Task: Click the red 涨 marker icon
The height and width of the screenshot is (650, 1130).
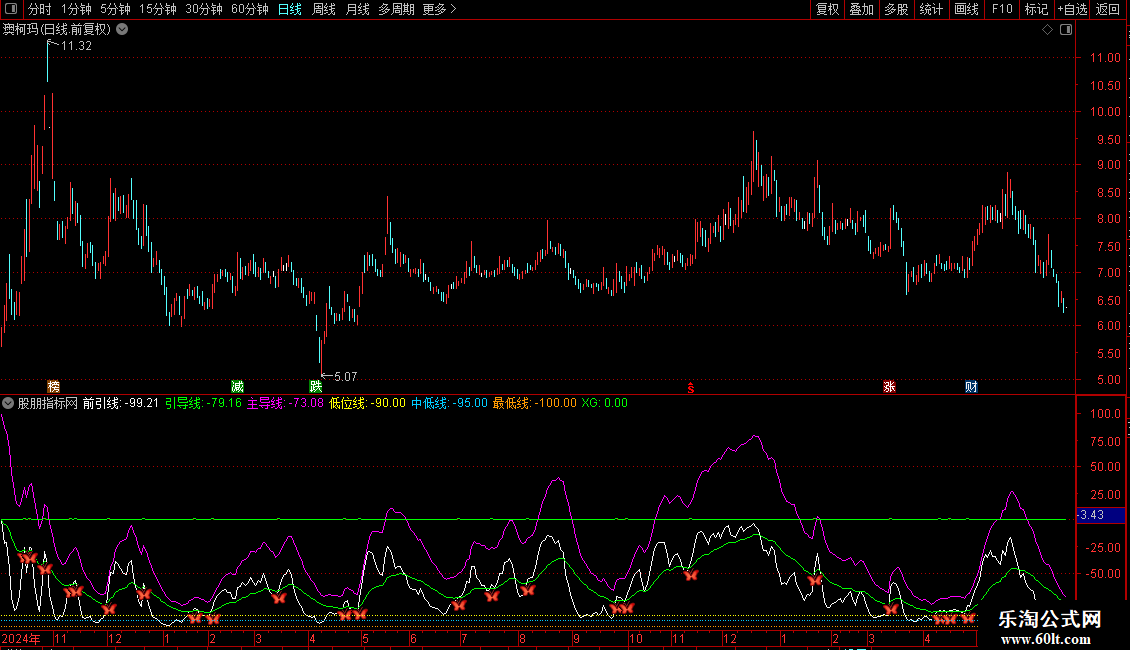Action: tap(889, 387)
